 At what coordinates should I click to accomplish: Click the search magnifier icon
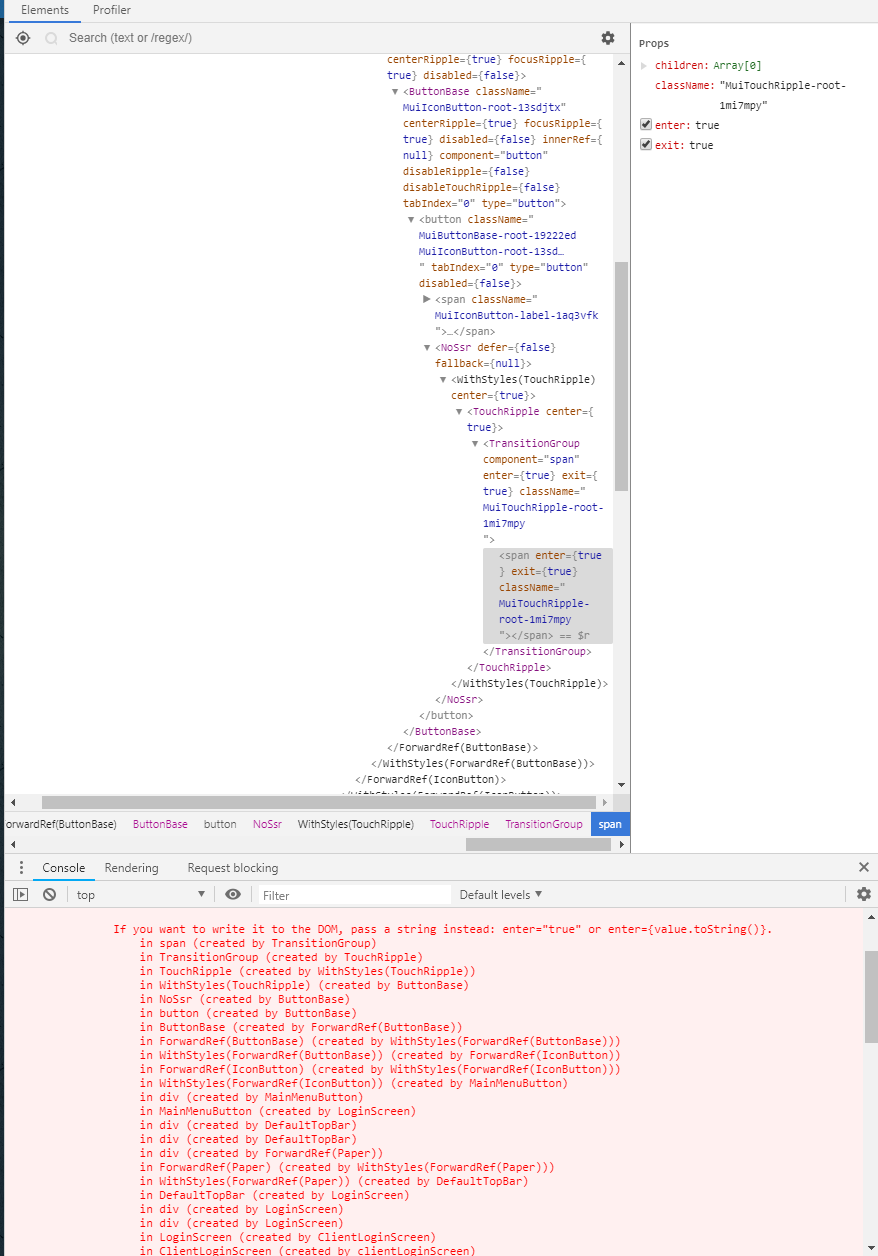(x=49, y=37)
